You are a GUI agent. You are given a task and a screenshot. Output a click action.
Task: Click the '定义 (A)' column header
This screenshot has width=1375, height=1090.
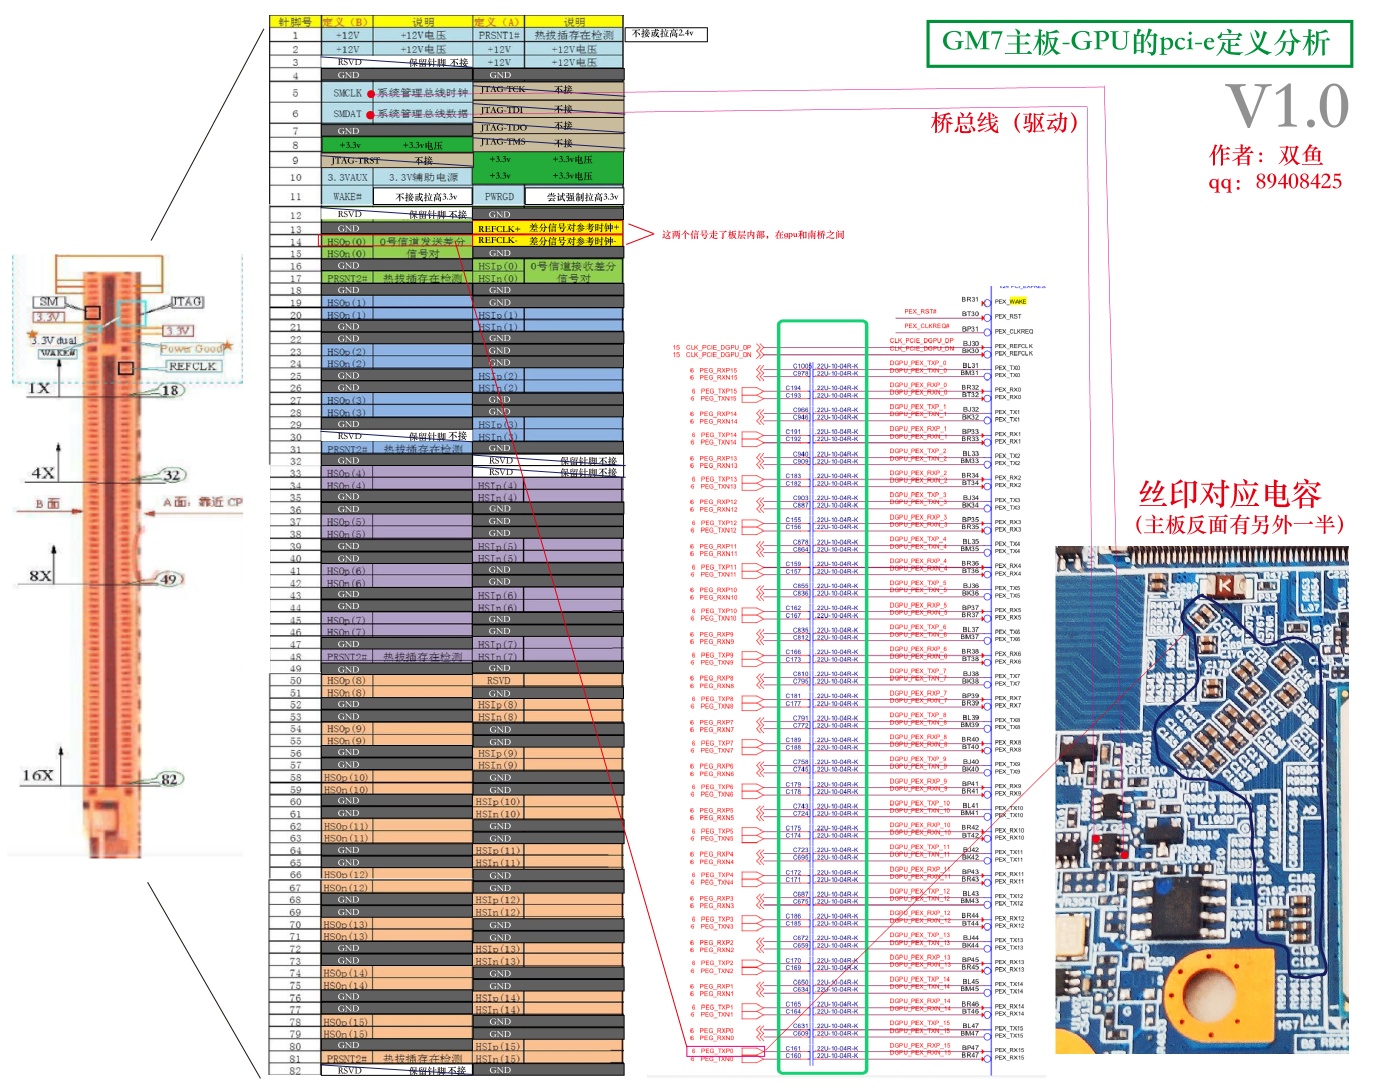tap(498, 21)
